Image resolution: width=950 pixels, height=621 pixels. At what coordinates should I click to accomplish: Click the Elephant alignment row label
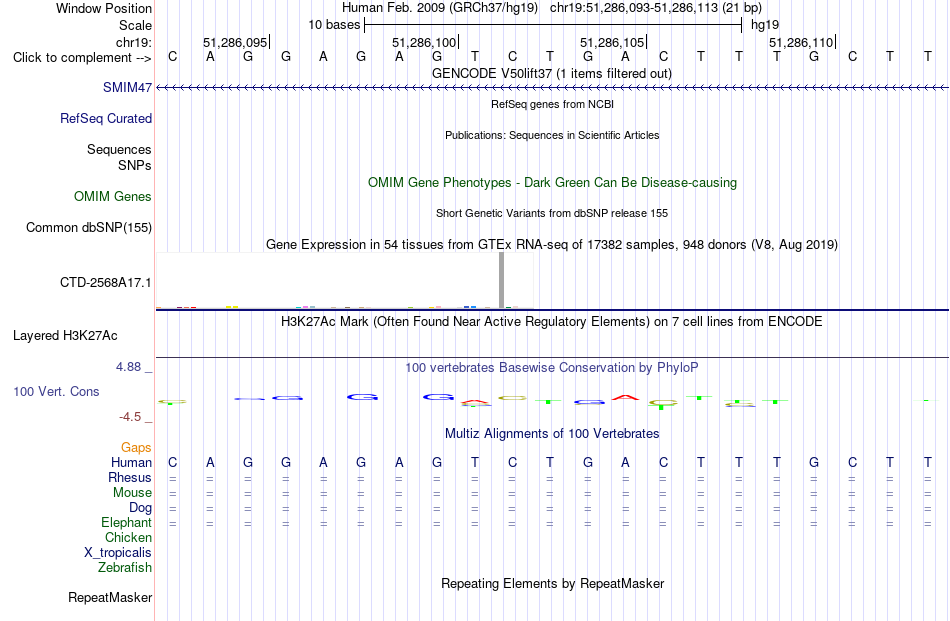(126, 522)
